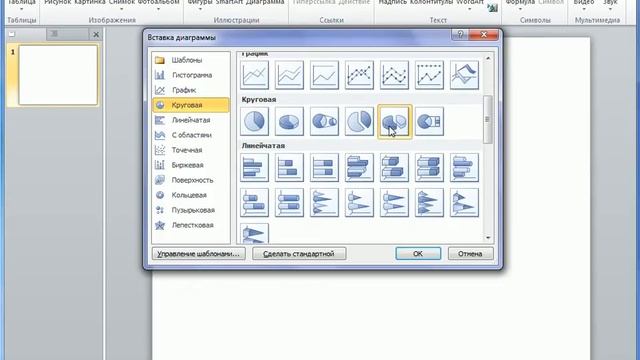Open the Точечная chart category
Screen dimensions: 640x360
(x=191, y=150)
